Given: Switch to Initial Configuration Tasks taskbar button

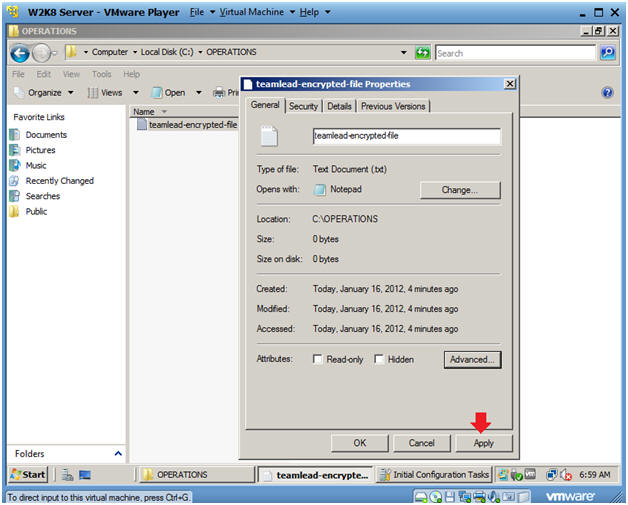Looking at the screenshot, I should pos(434,475).
